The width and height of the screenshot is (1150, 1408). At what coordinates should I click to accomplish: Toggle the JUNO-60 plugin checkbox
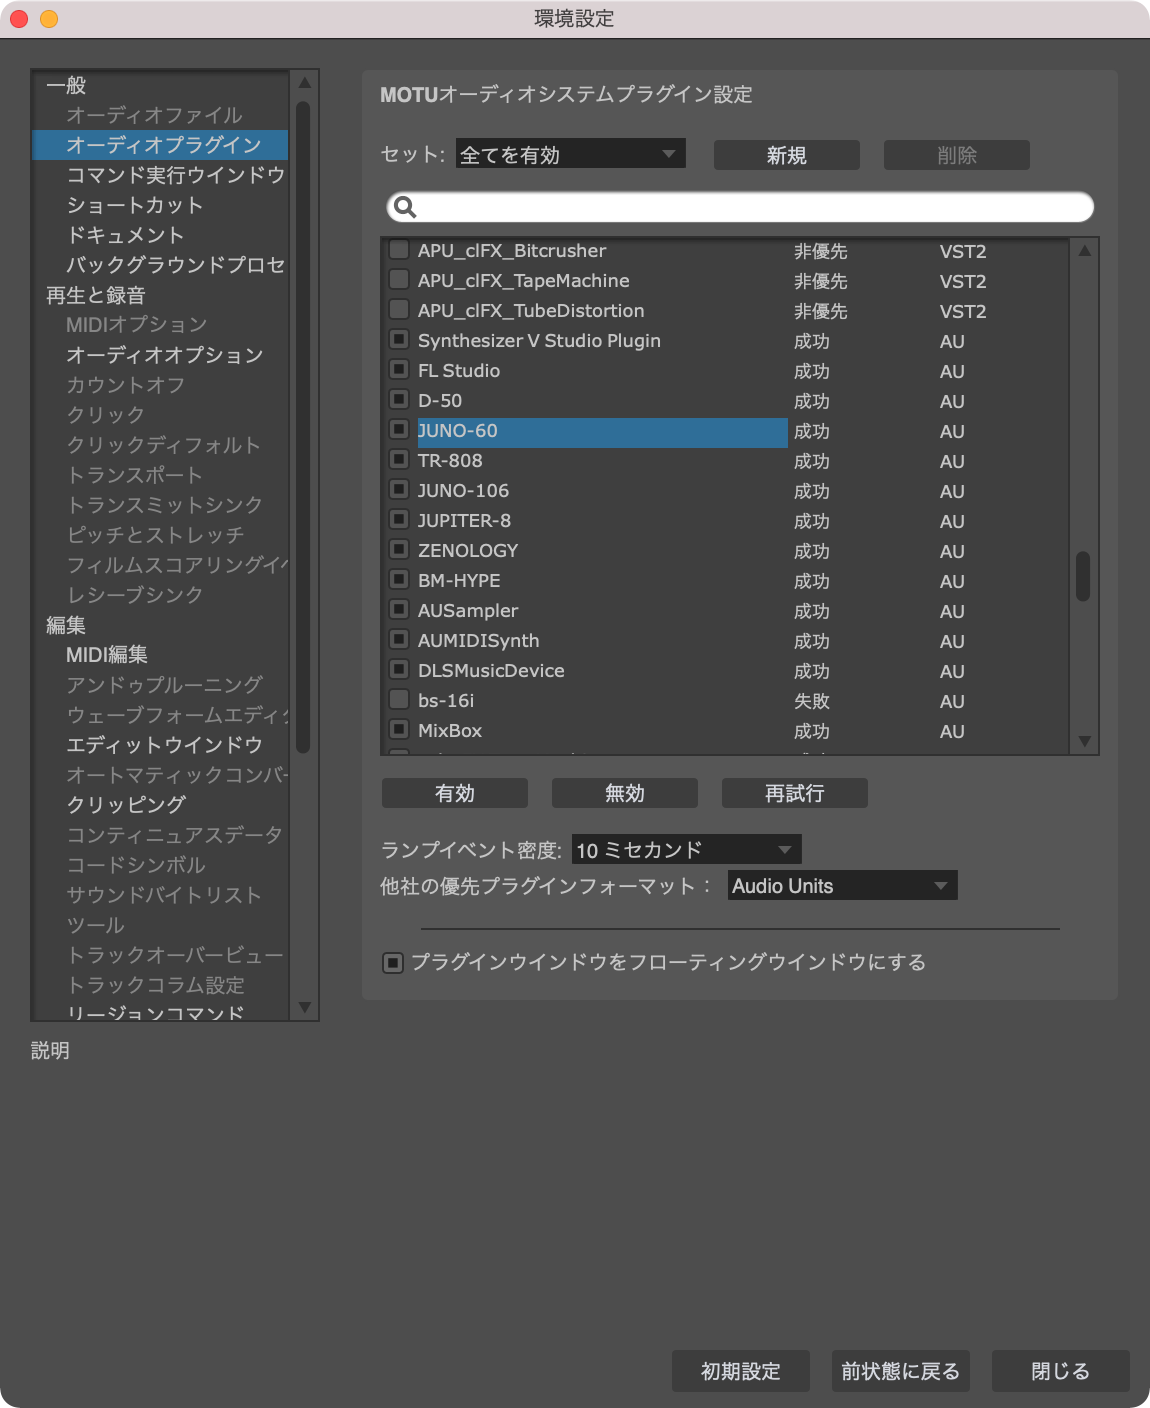(x=399, y=430)
